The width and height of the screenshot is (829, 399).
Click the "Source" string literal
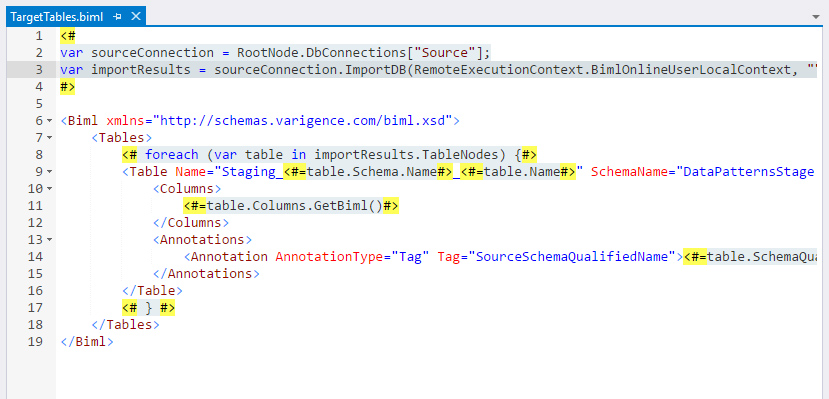point(444,53)
